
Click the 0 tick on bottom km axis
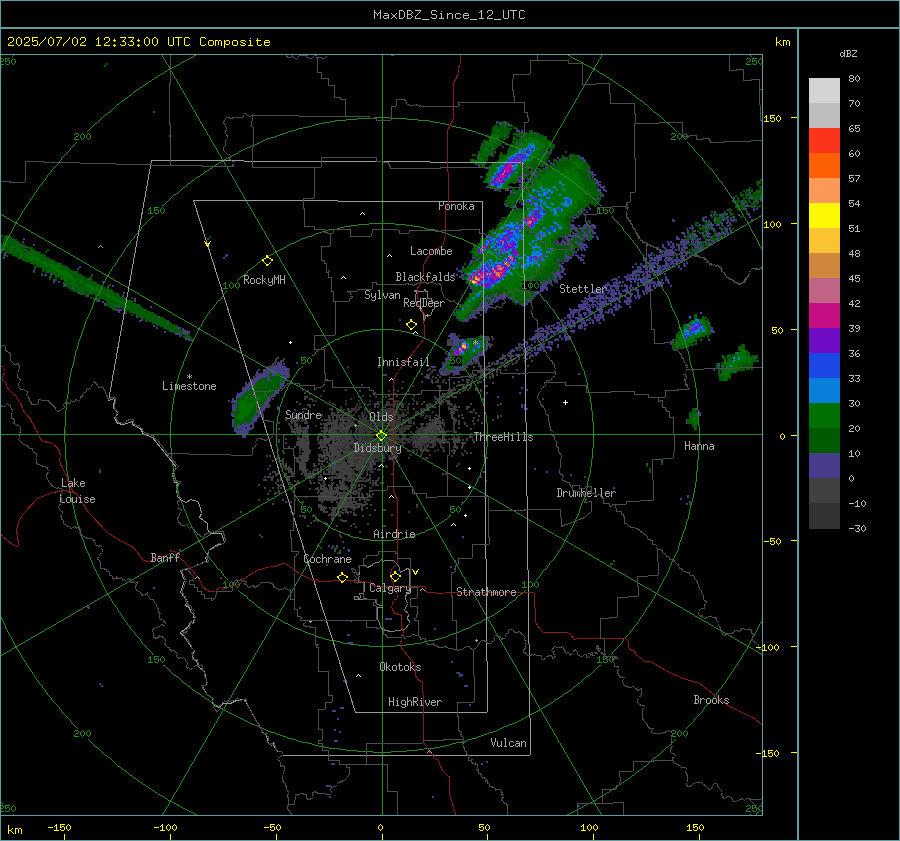pos(381,827)
